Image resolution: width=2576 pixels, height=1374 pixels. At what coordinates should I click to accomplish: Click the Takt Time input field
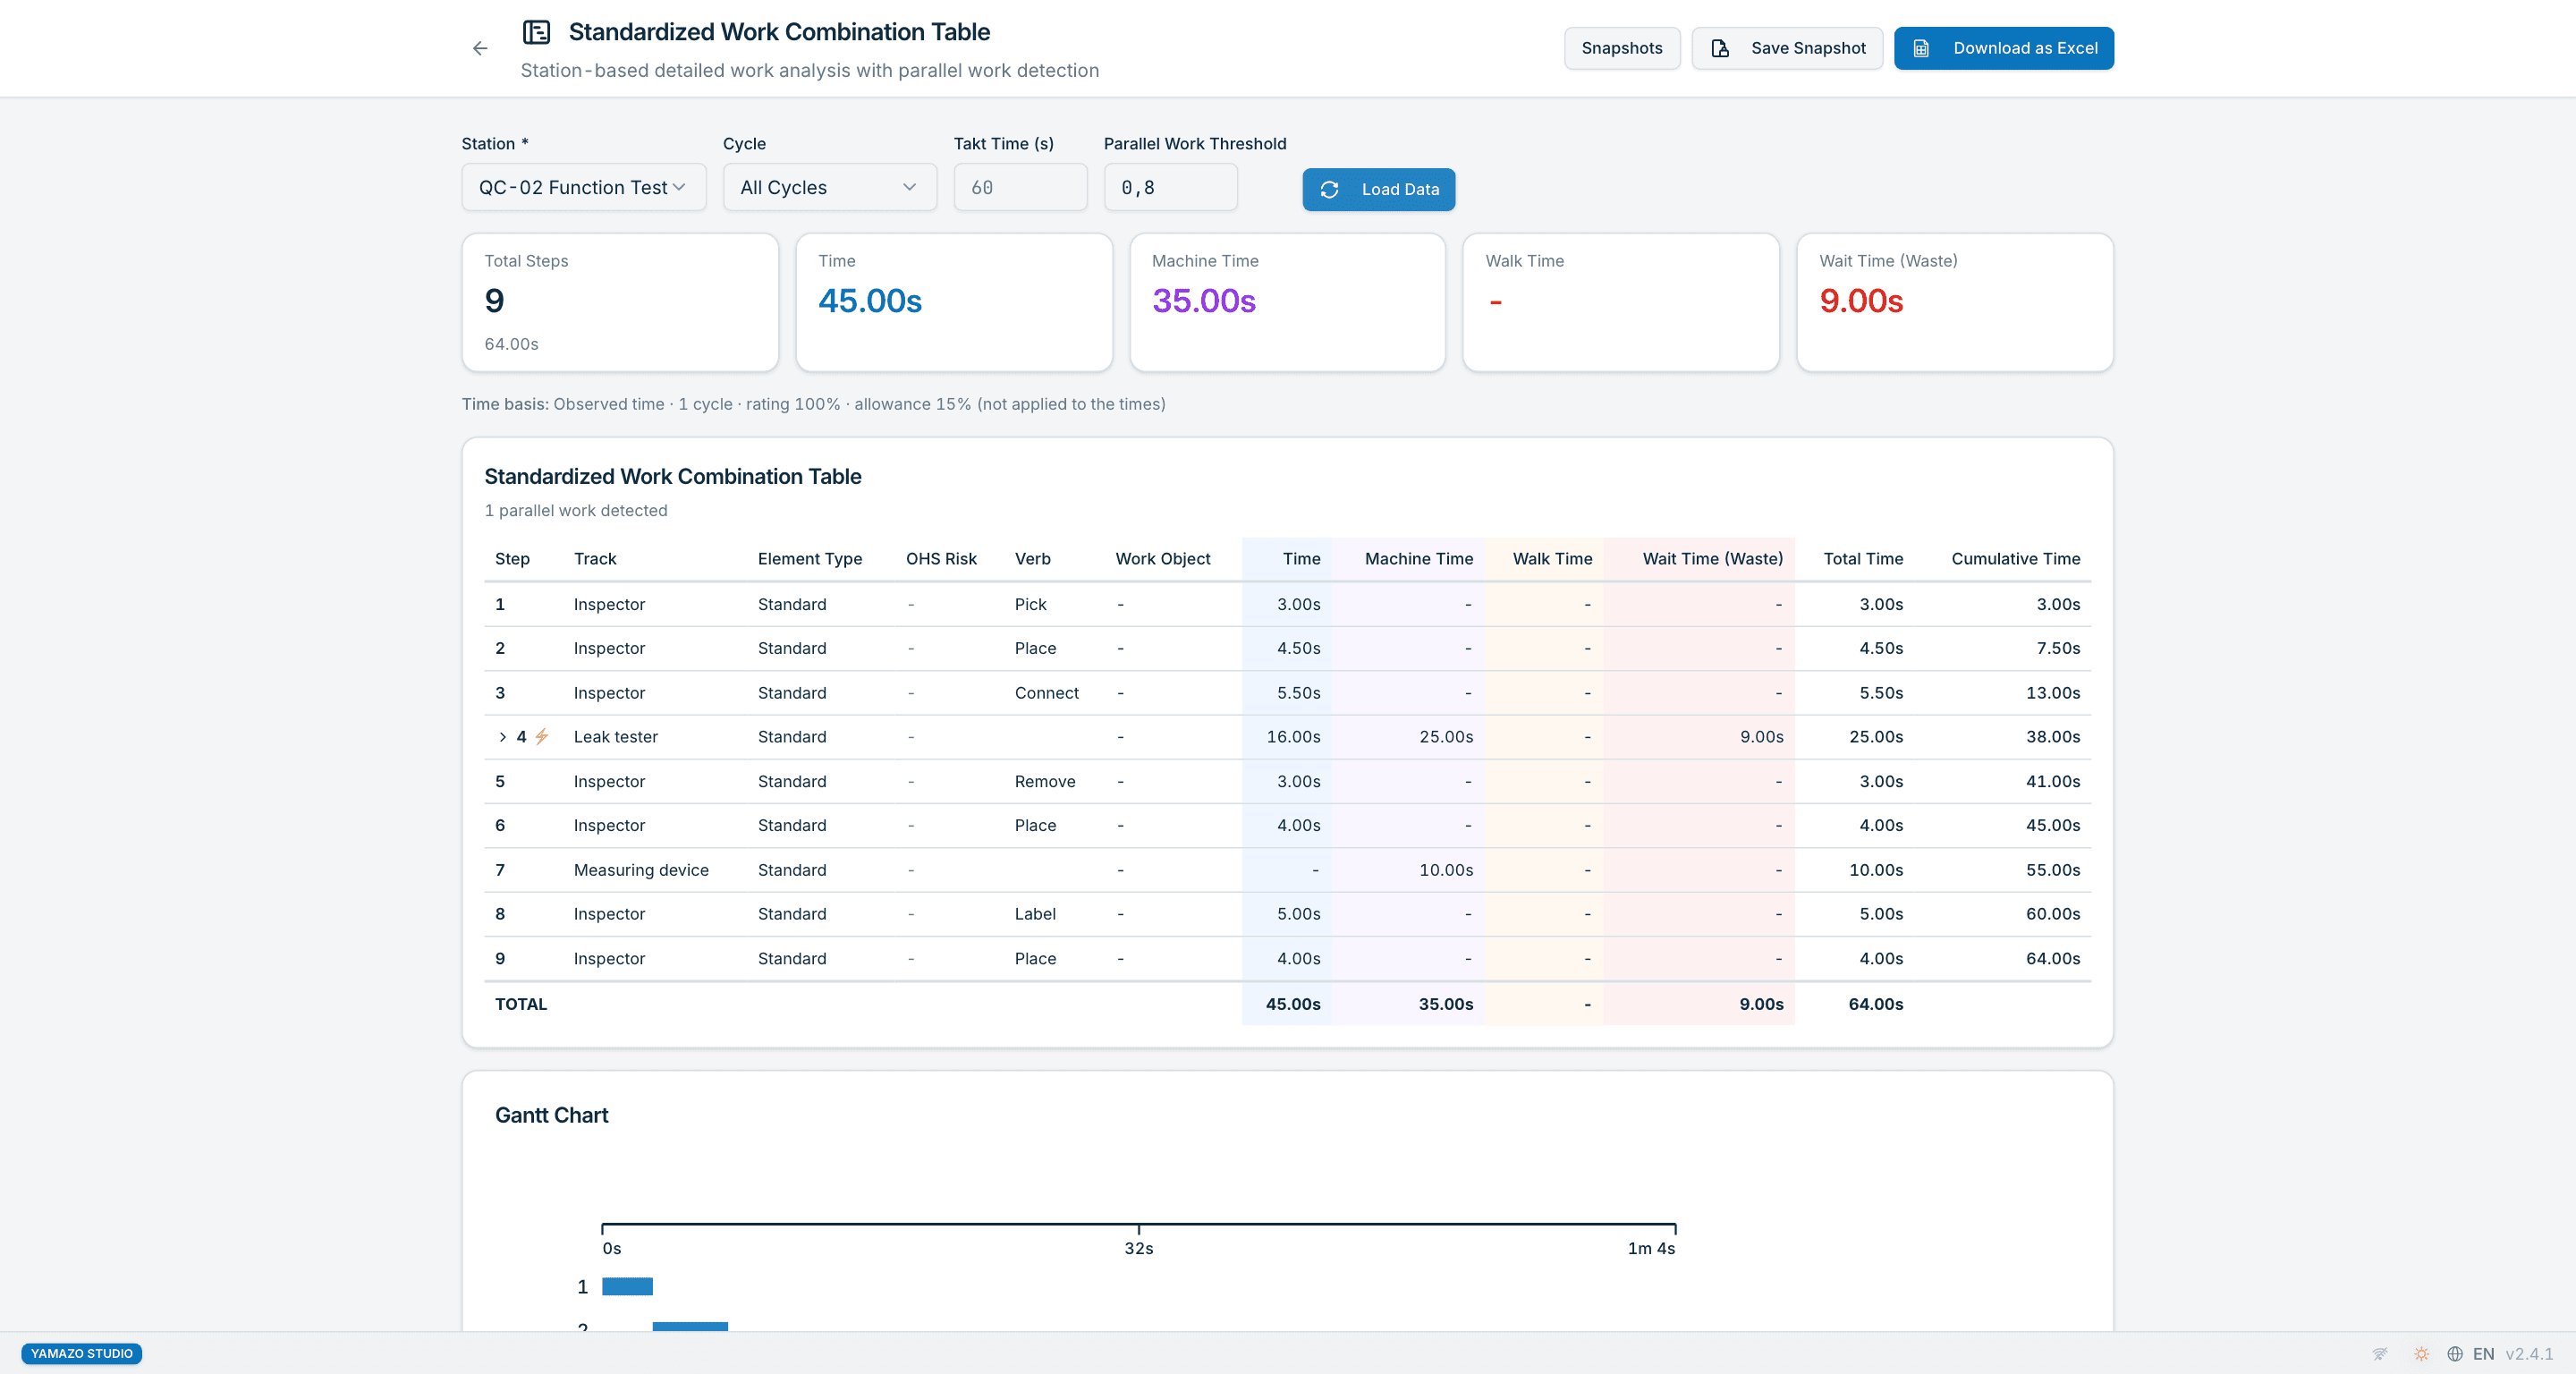1020,187
